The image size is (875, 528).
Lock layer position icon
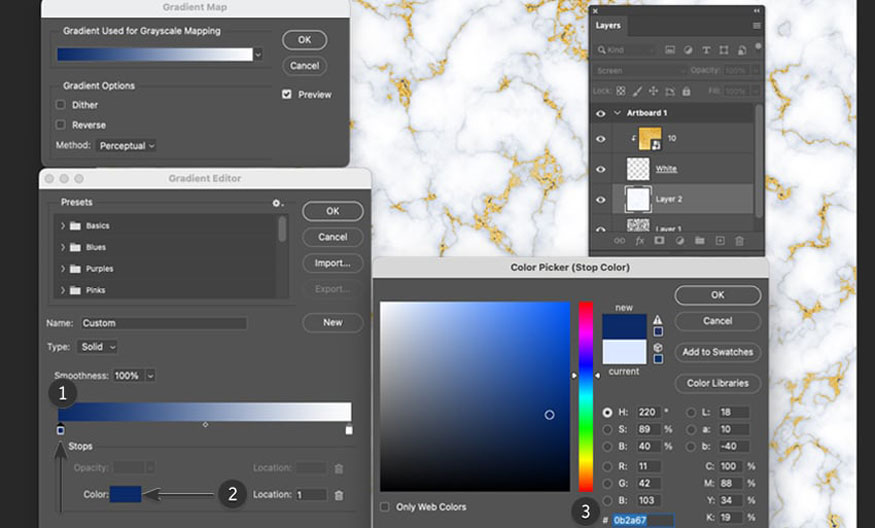653,91
